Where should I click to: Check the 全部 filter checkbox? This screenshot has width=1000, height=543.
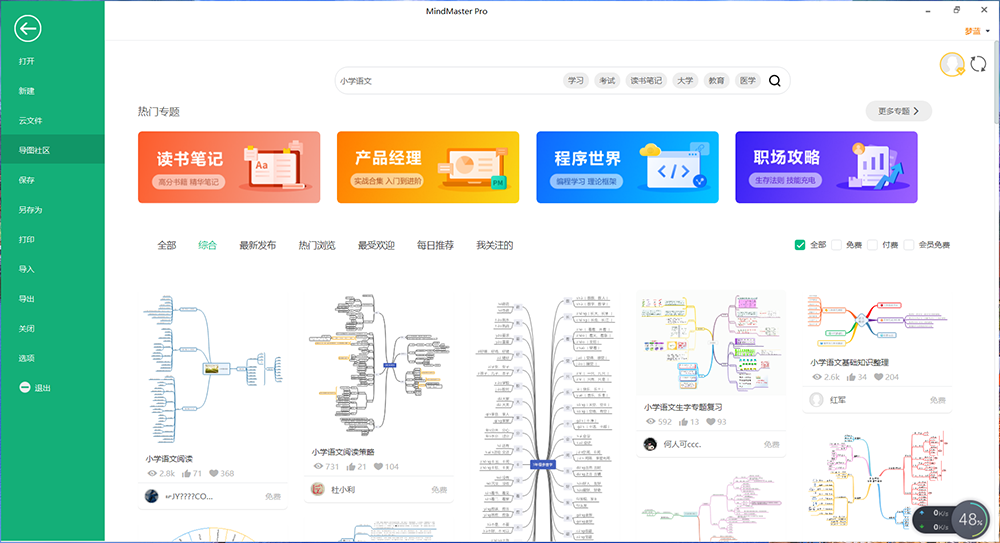click(x=800, y=245)
